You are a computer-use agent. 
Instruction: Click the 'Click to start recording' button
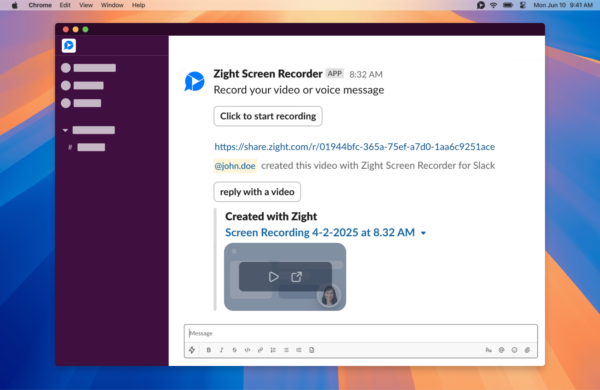(x=268, y=116)
